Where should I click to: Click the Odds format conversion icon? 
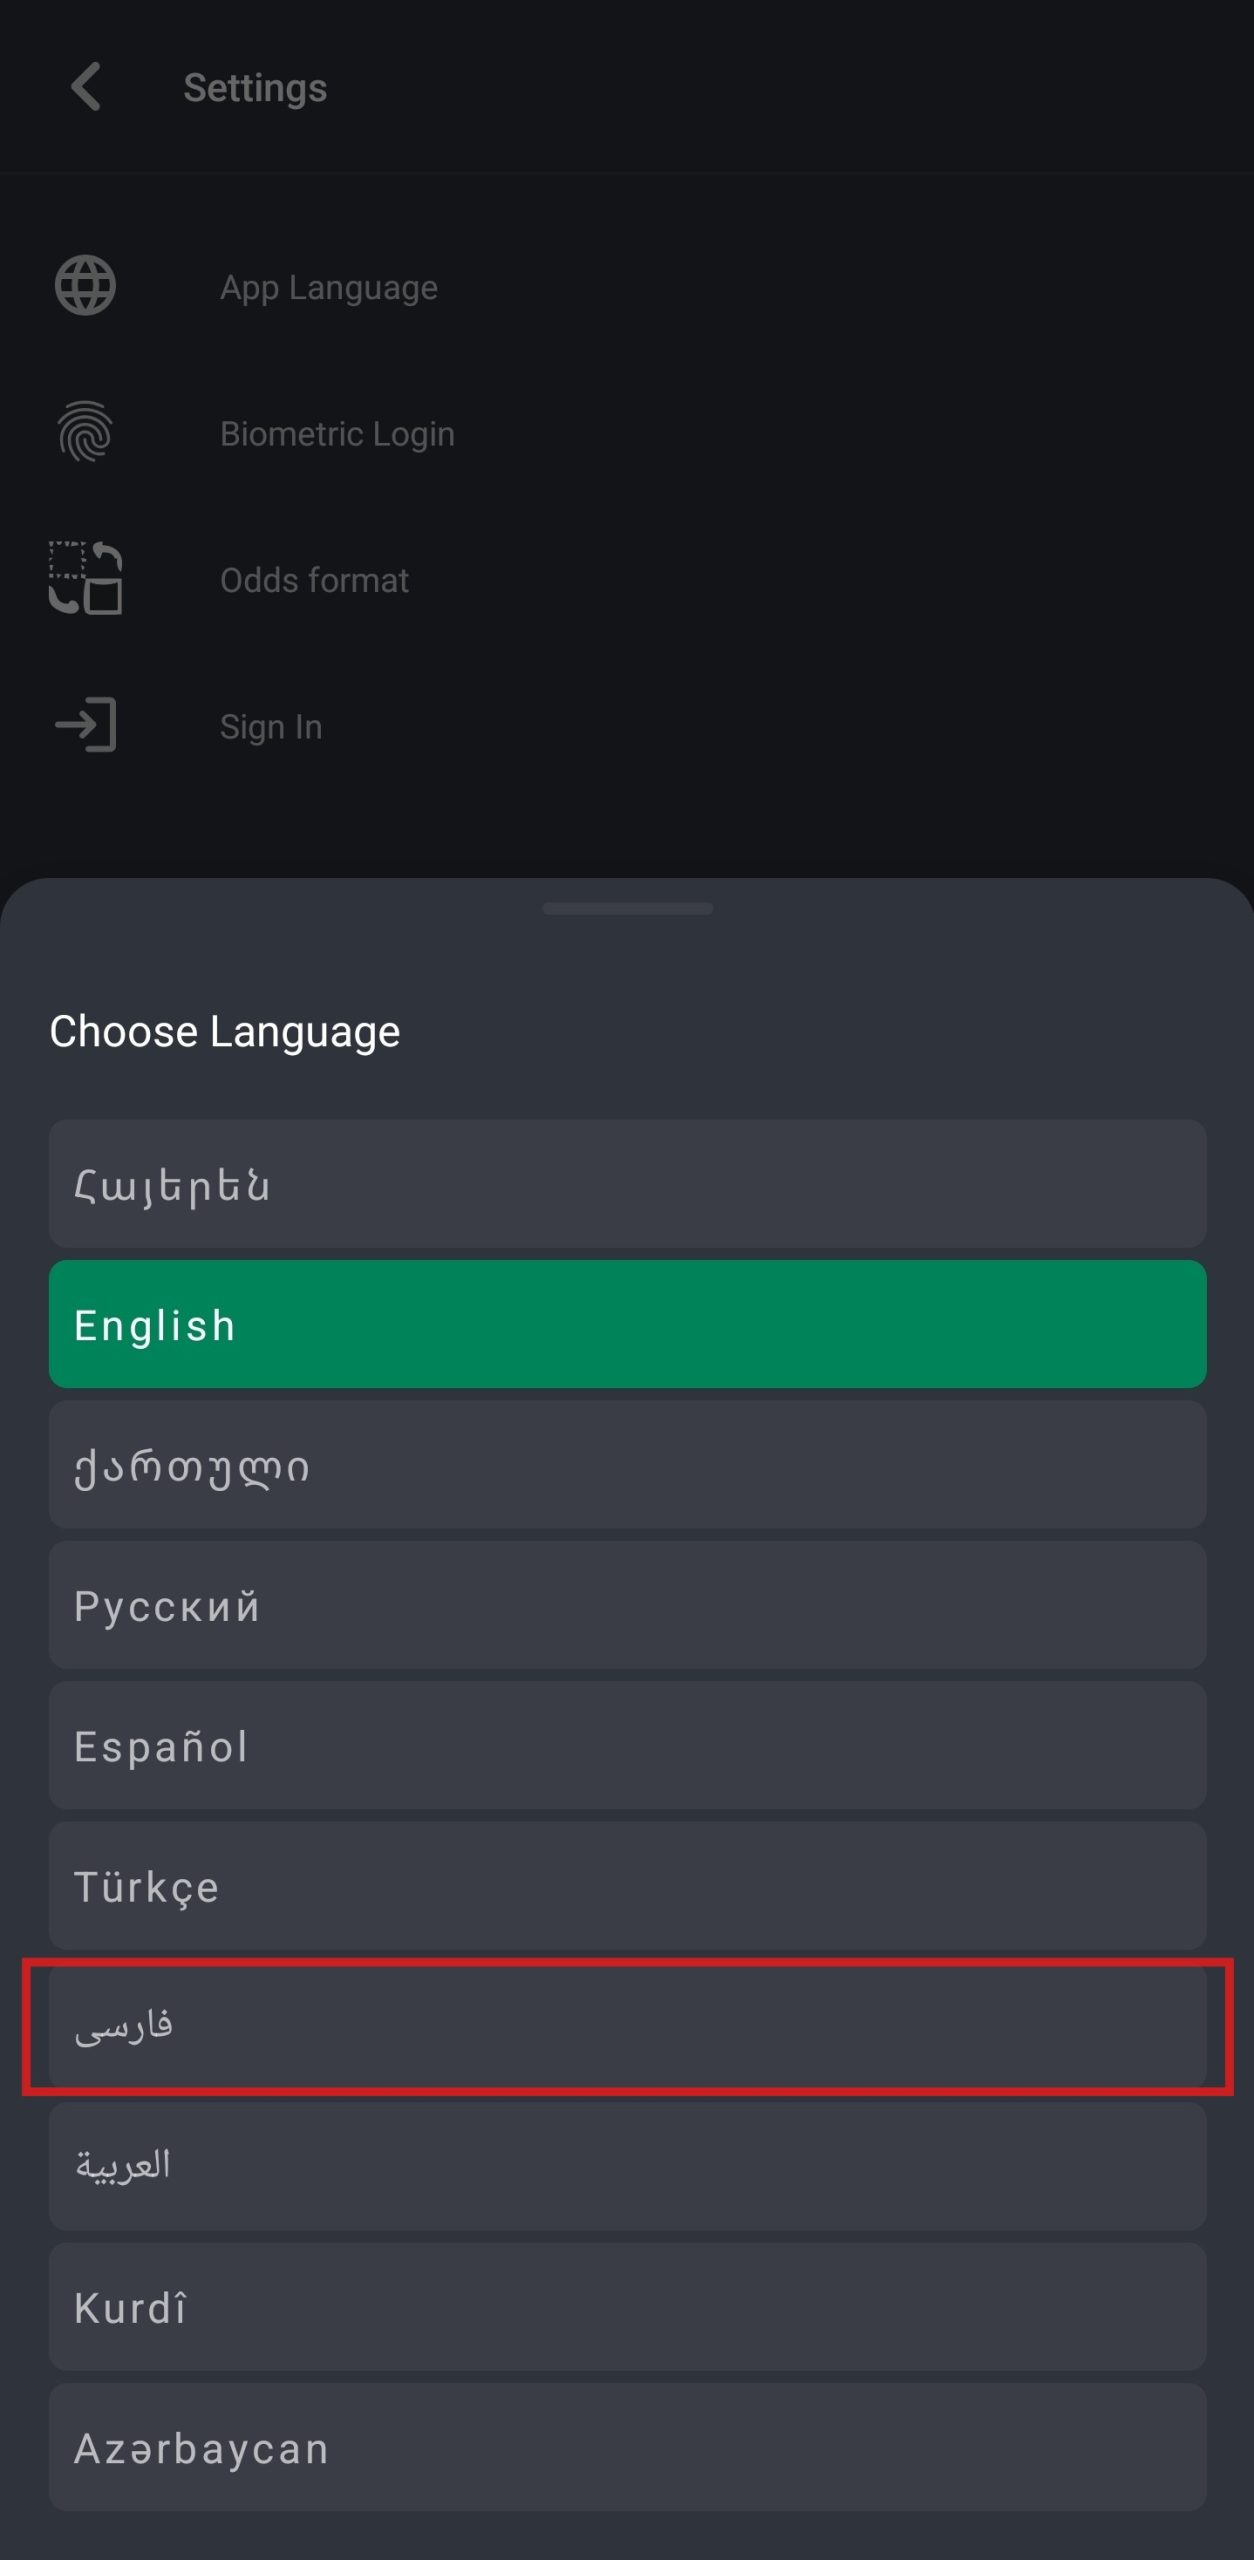[x=85, y=578]
